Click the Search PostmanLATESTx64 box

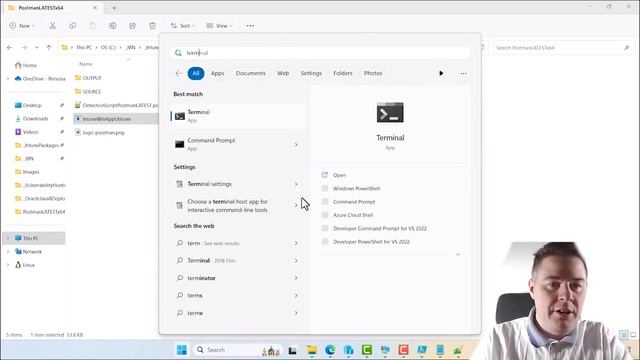tap(562, 48)
